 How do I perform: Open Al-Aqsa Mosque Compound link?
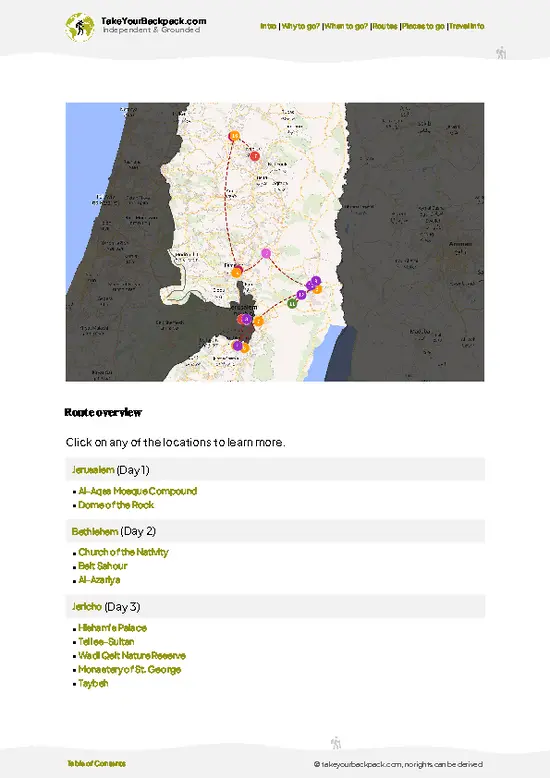138,491
